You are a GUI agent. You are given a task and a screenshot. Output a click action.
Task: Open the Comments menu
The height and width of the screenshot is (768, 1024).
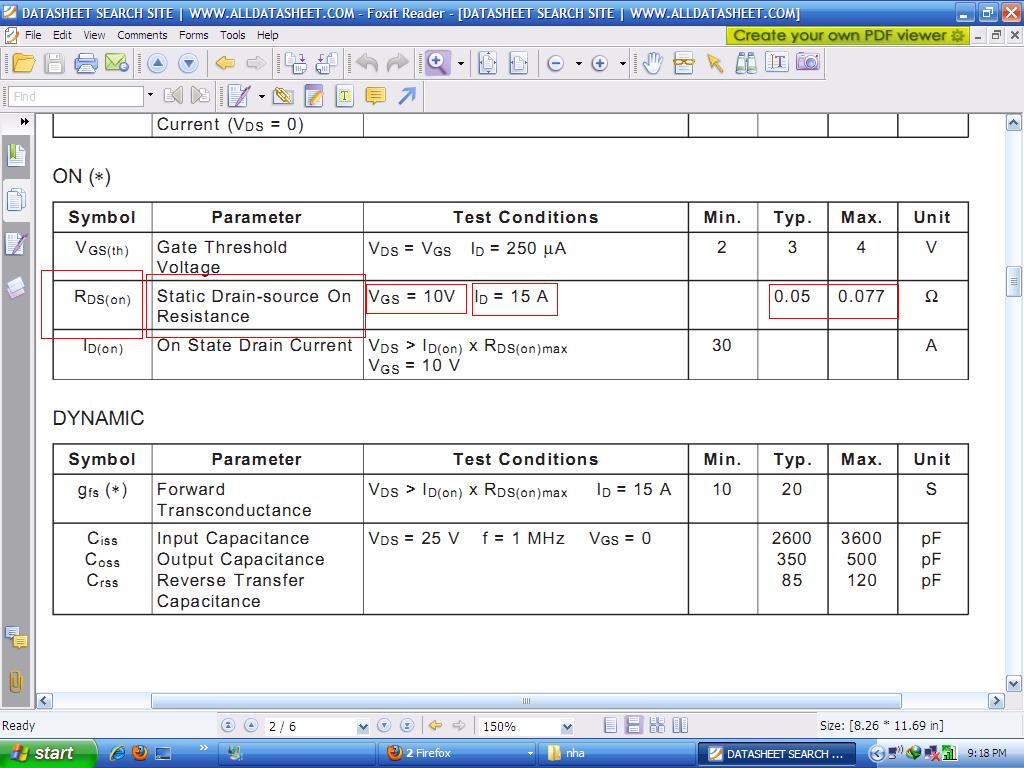(142, 35)
